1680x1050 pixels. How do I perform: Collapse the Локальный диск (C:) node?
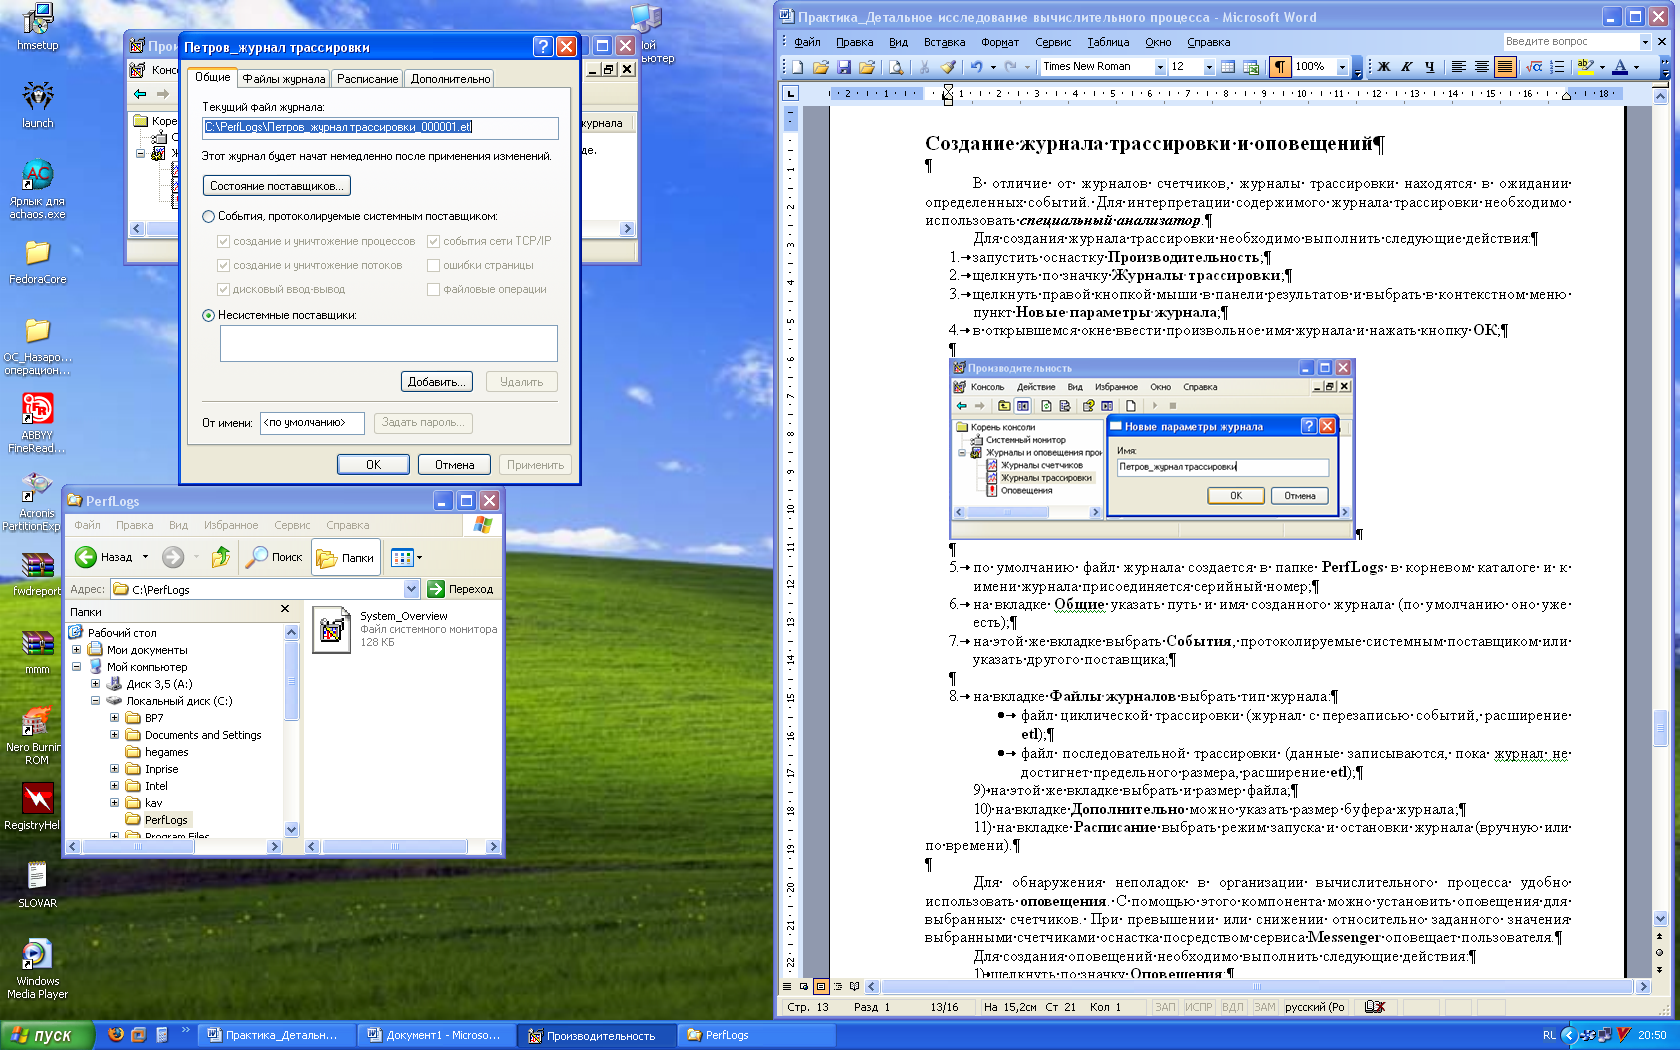95,701
